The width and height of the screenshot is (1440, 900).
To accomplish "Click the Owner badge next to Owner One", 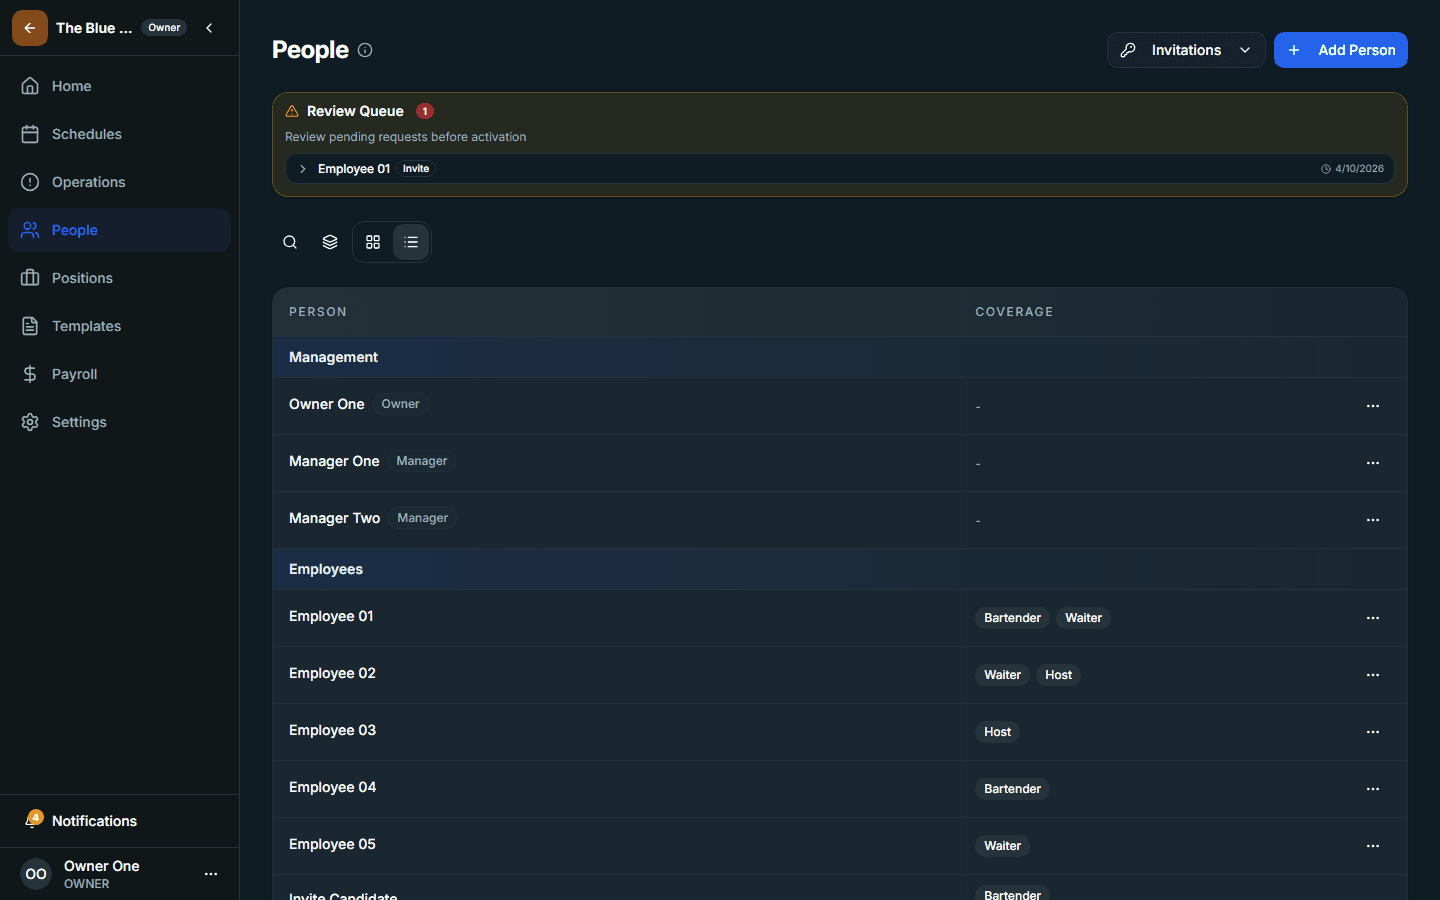I will (400, 404).
